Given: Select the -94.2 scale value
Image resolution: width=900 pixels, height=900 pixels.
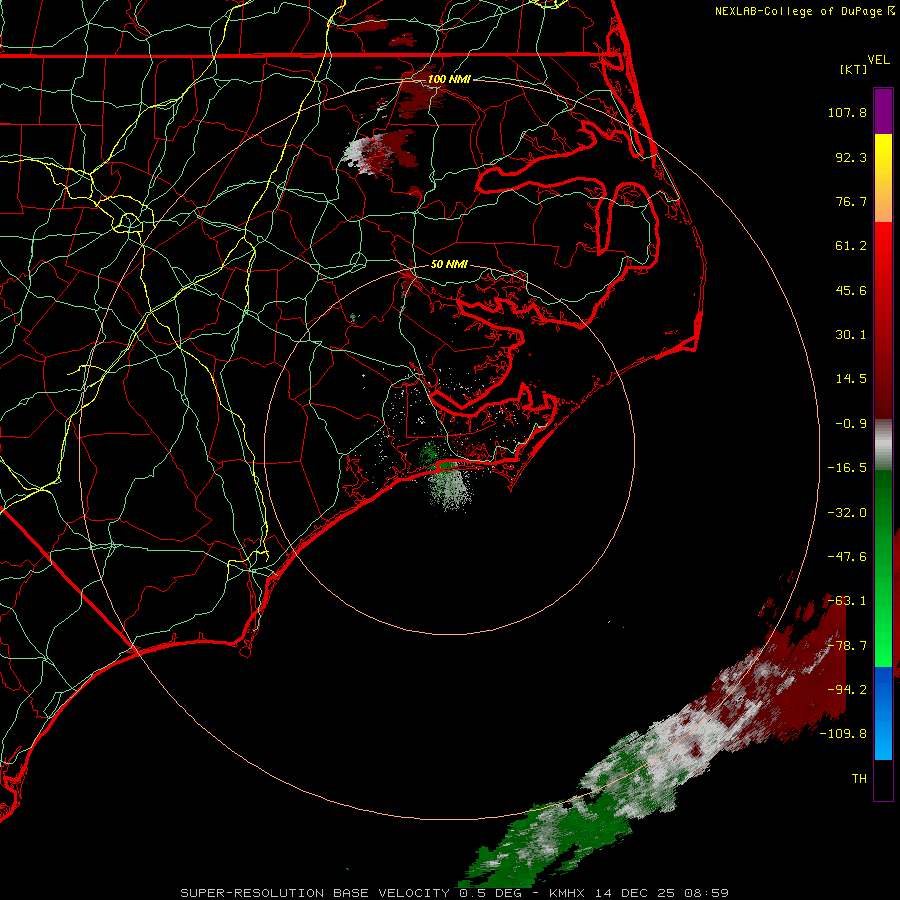Looking at the screenshot, I should tap(847, 690).
